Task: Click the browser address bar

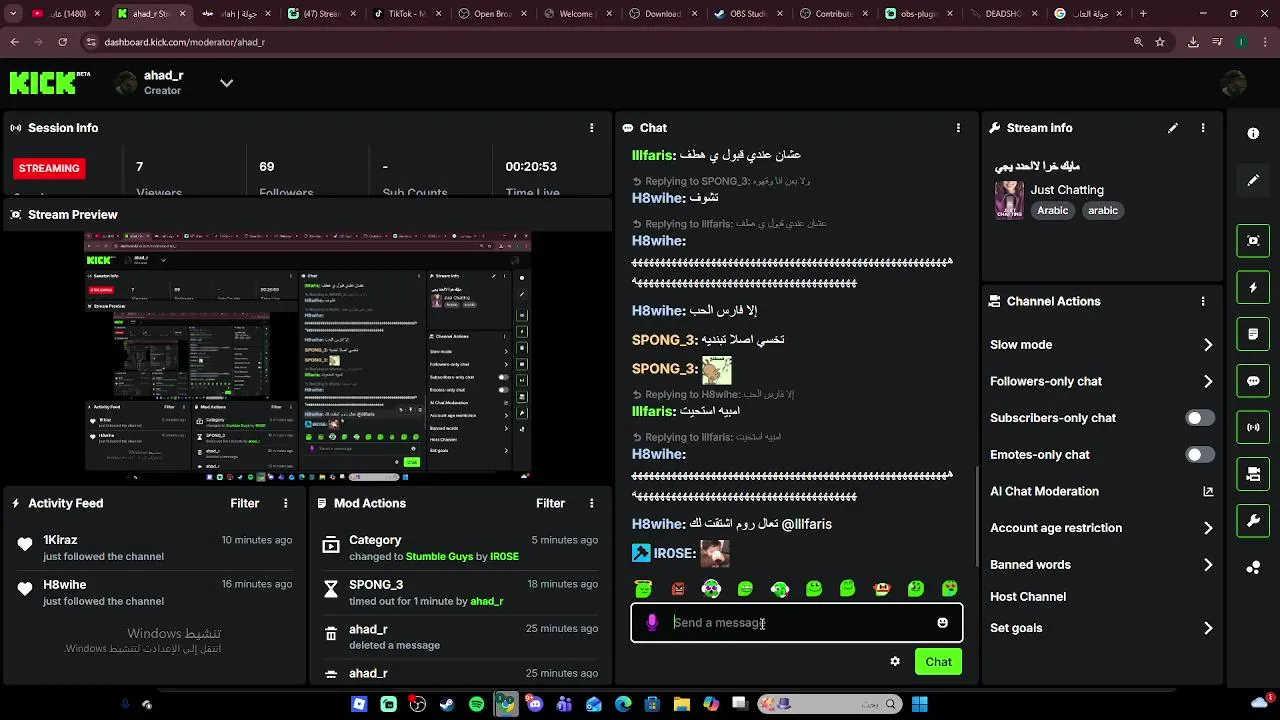Action: click(600, 42)
